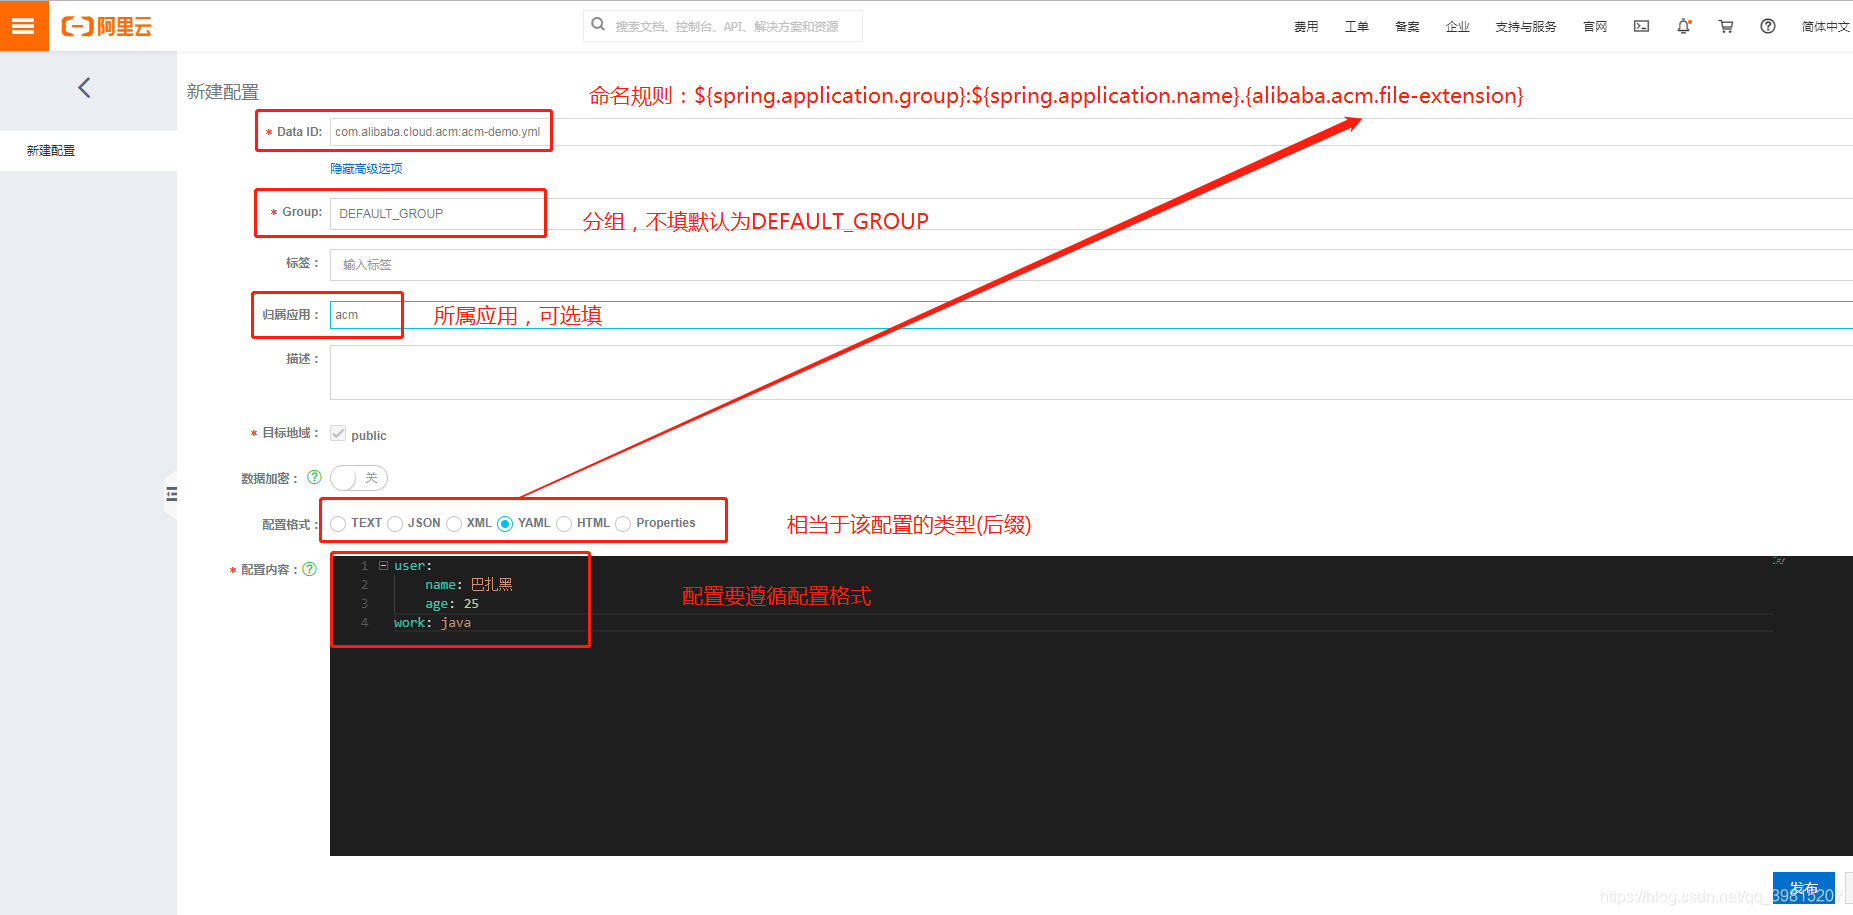Select the Properties format radio button
1853x915 pixels.
[623, 524]
